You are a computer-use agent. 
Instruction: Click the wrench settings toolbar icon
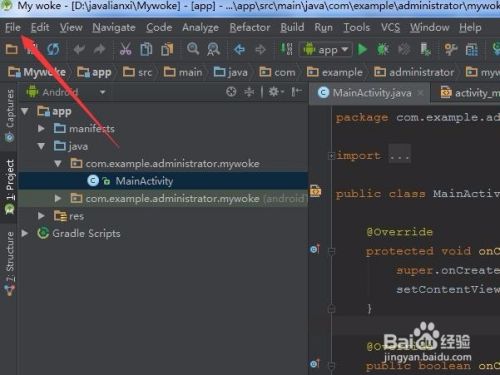pyautogui.click(x=450, y=49)
